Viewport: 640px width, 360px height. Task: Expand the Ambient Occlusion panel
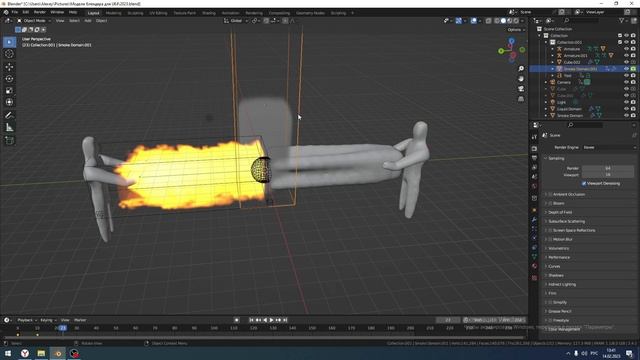click(x=546, y=194)
